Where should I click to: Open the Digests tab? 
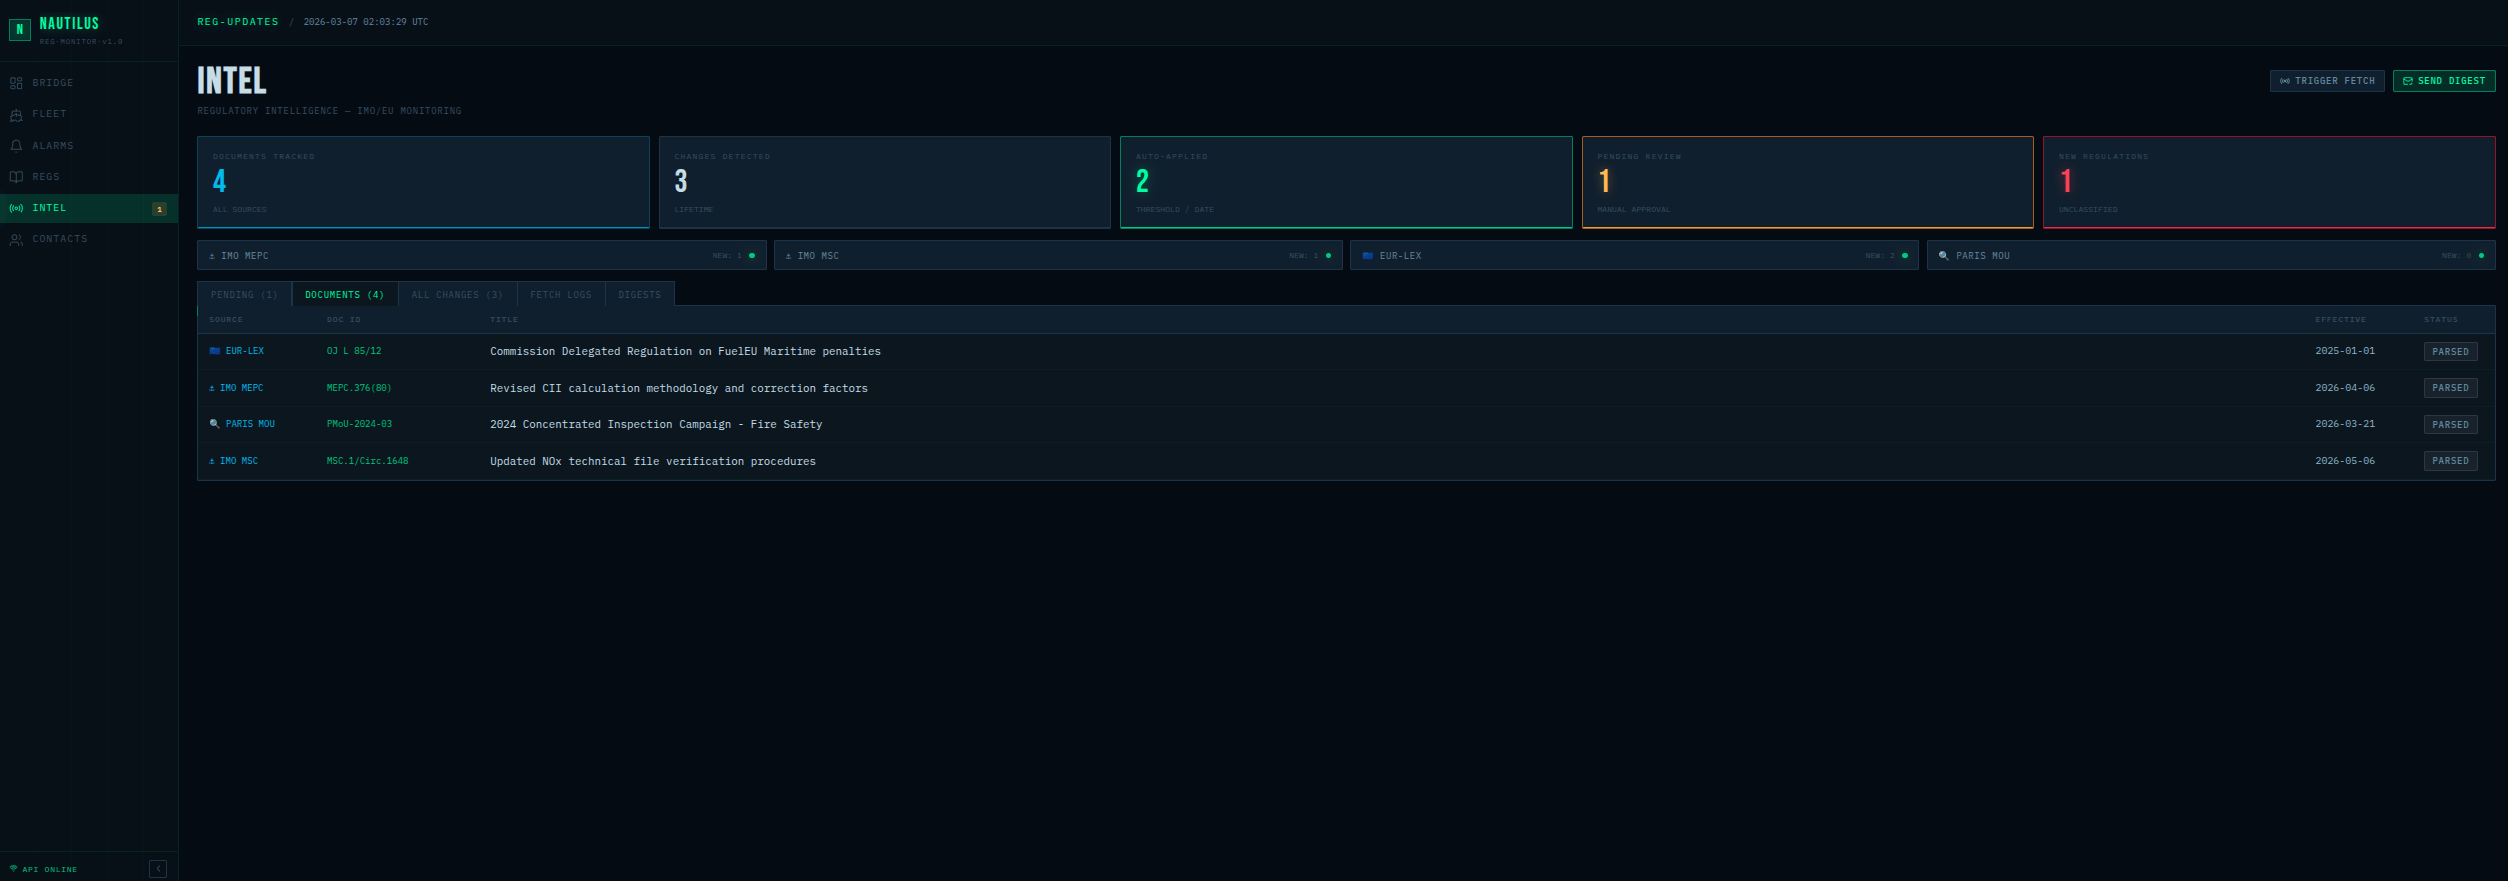click(x=639, y=295)
